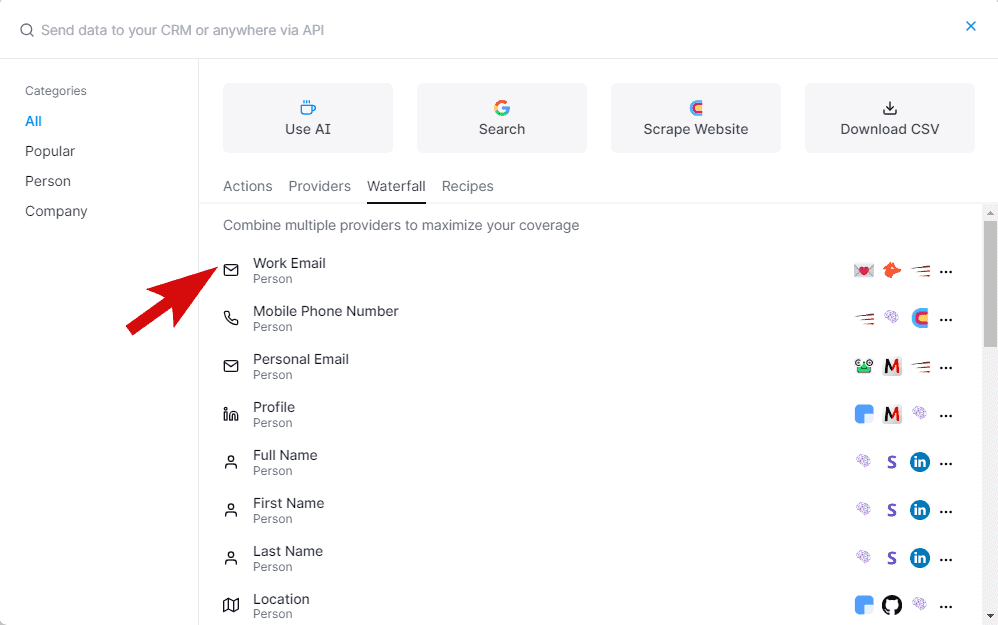The height and width of the screenshot is (625, 998).
Task: Open the Providers tab
Action: (319, 186)
